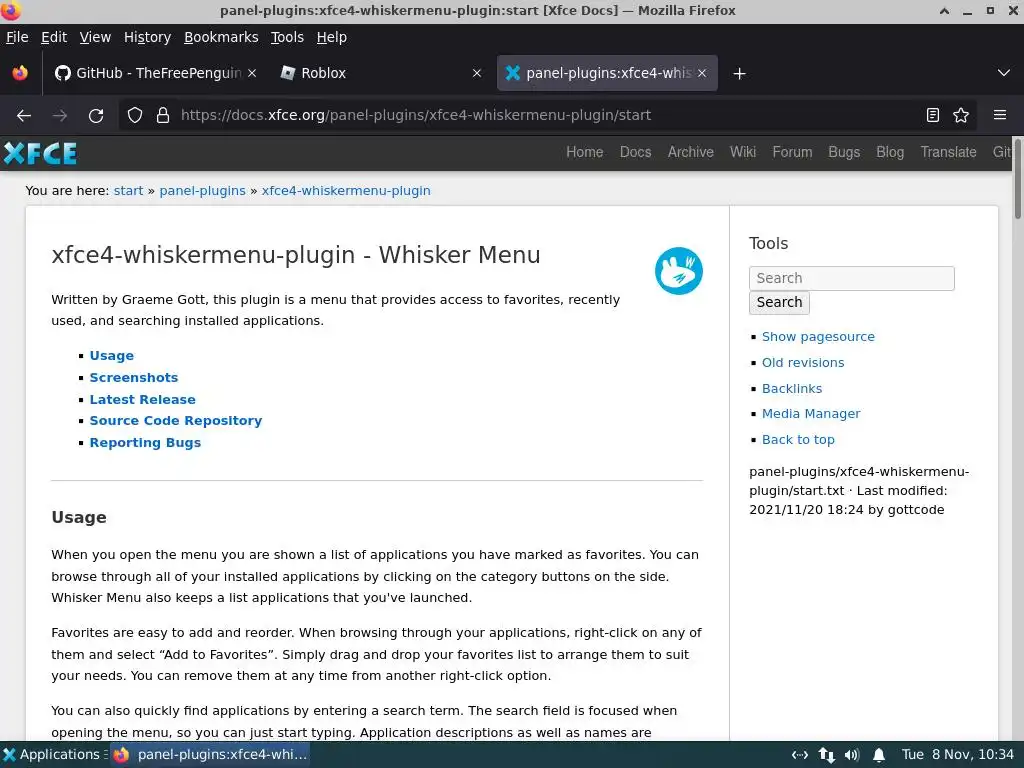Open Media Manager link

tap(810, 414)
